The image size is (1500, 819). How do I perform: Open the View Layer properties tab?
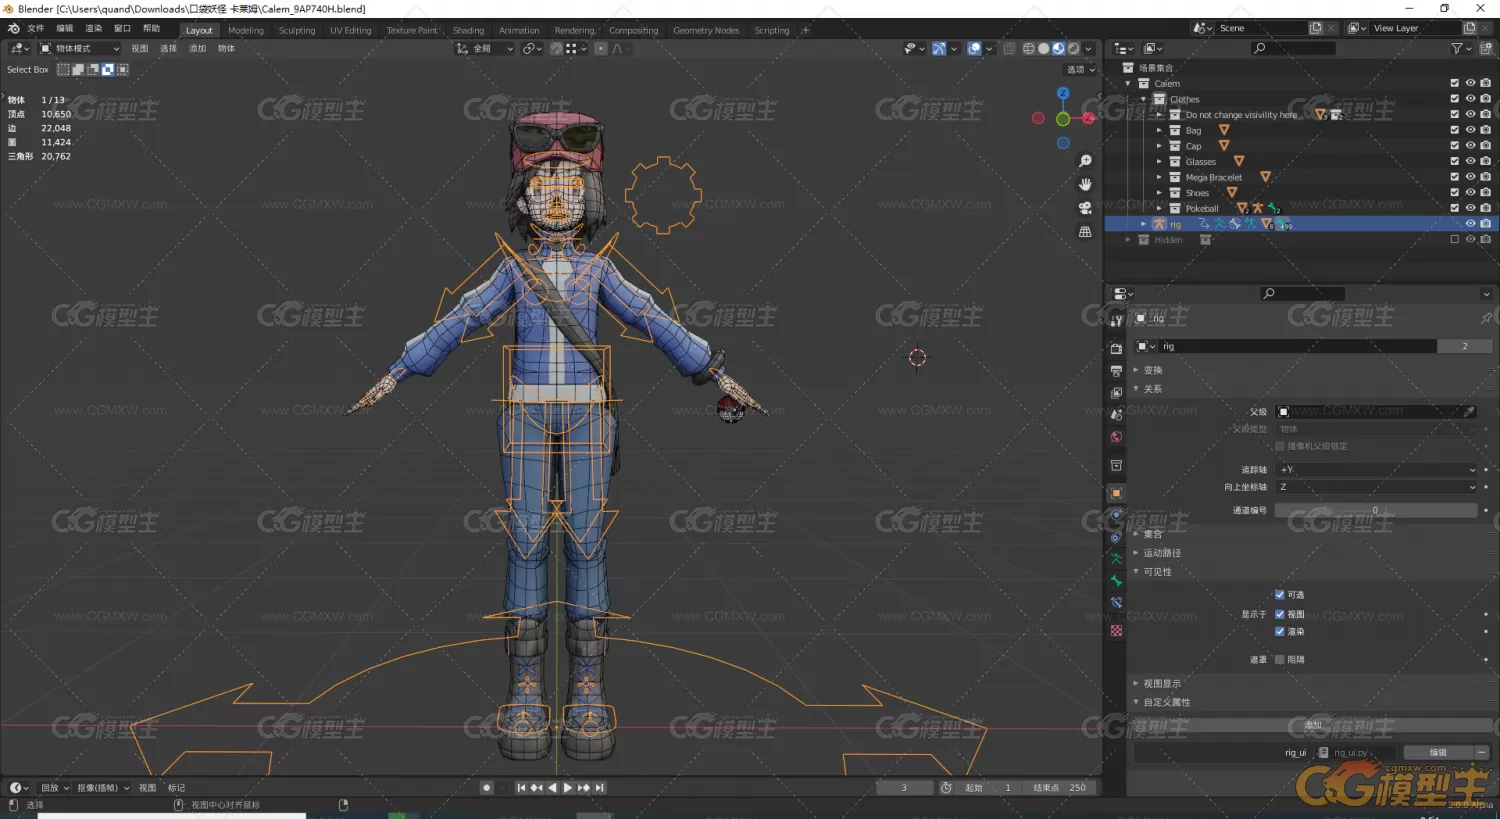(1116, 393)
